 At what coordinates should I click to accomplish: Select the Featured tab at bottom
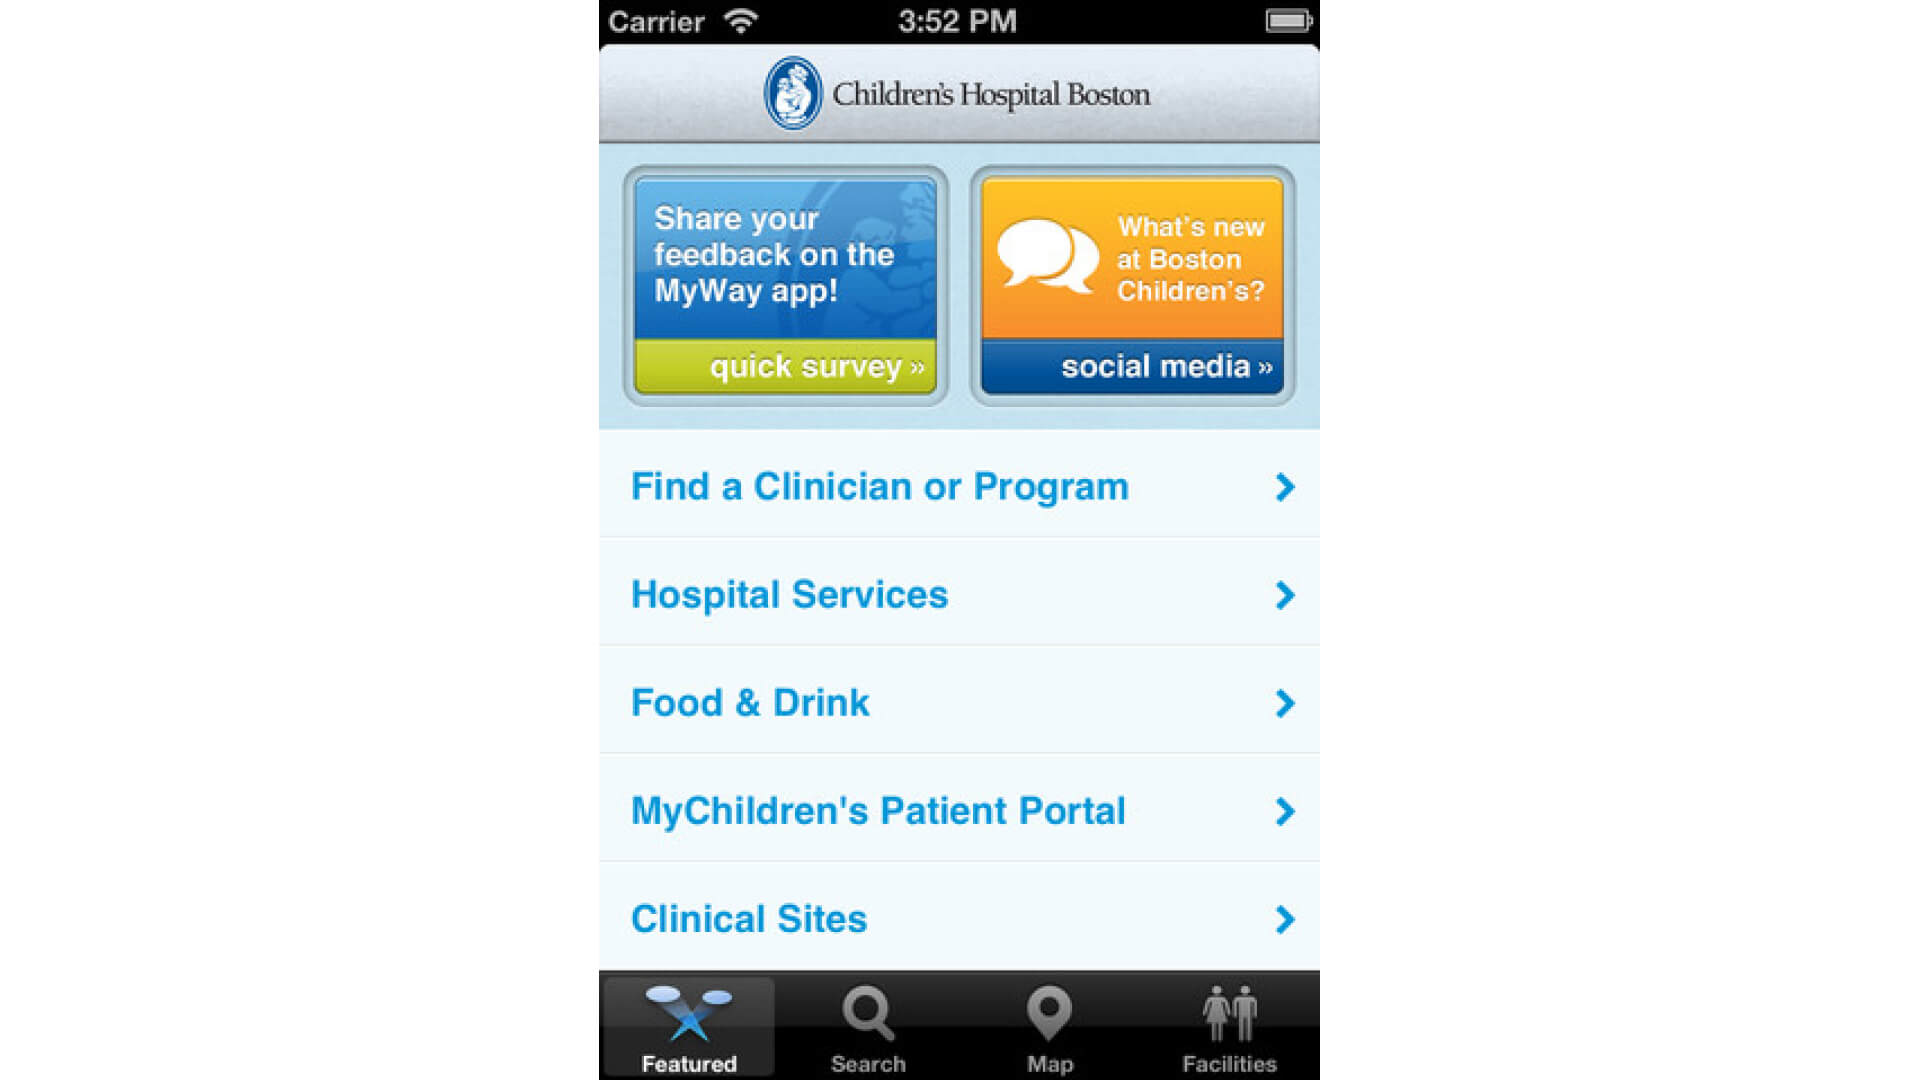(690, 1027)
